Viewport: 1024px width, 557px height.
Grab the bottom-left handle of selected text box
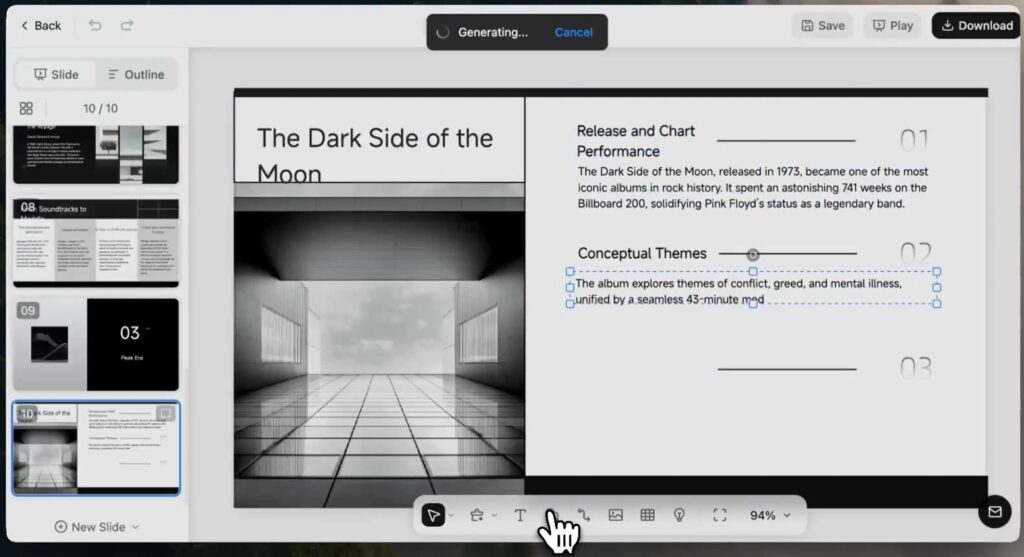pyautogui.click(x=570, y=304)
